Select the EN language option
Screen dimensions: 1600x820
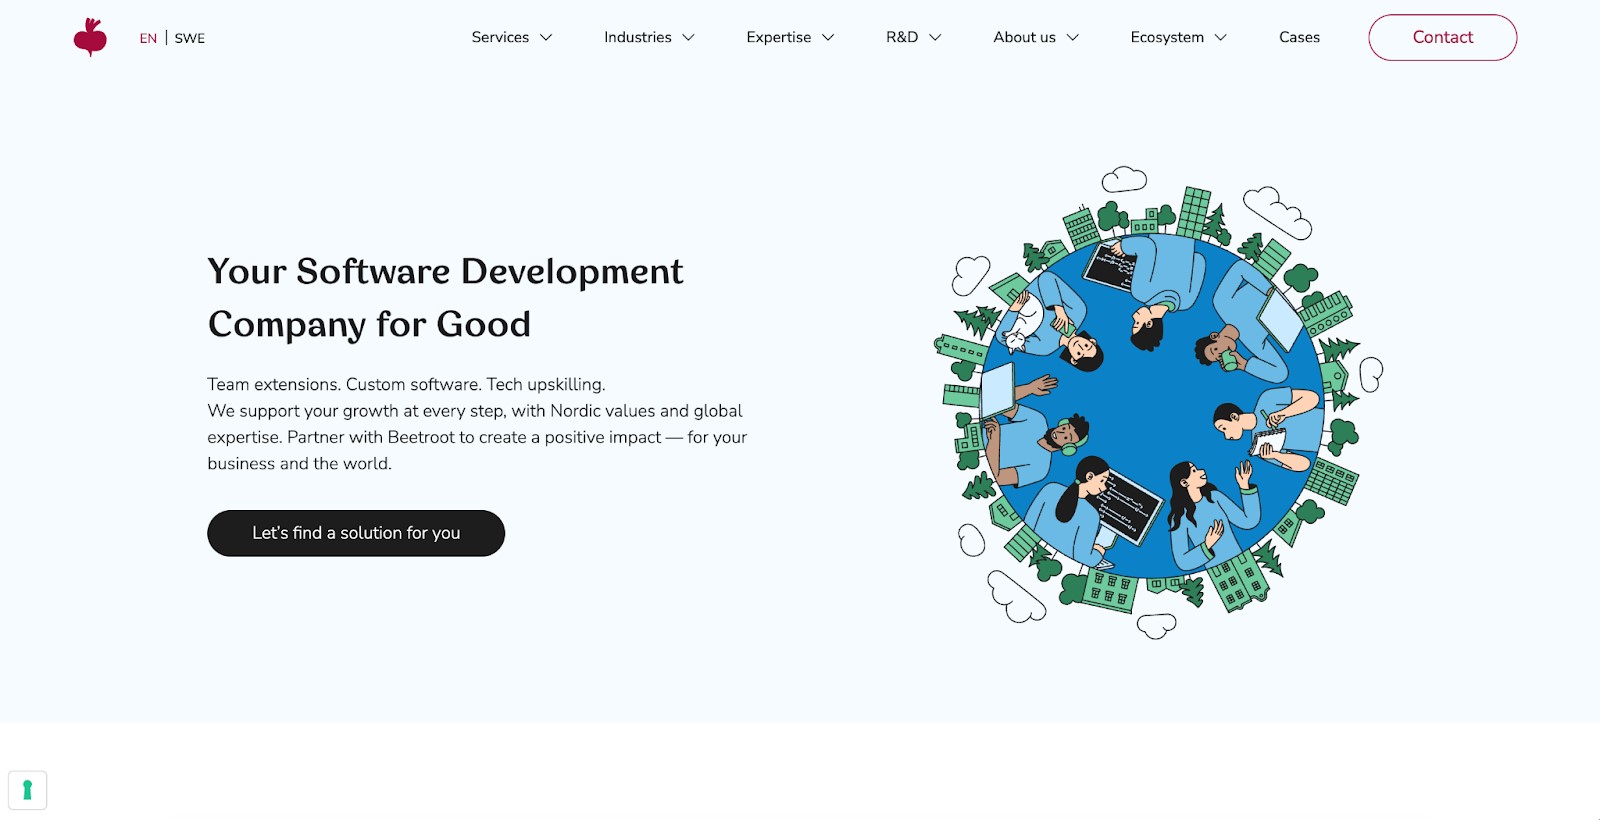point(148,38)
